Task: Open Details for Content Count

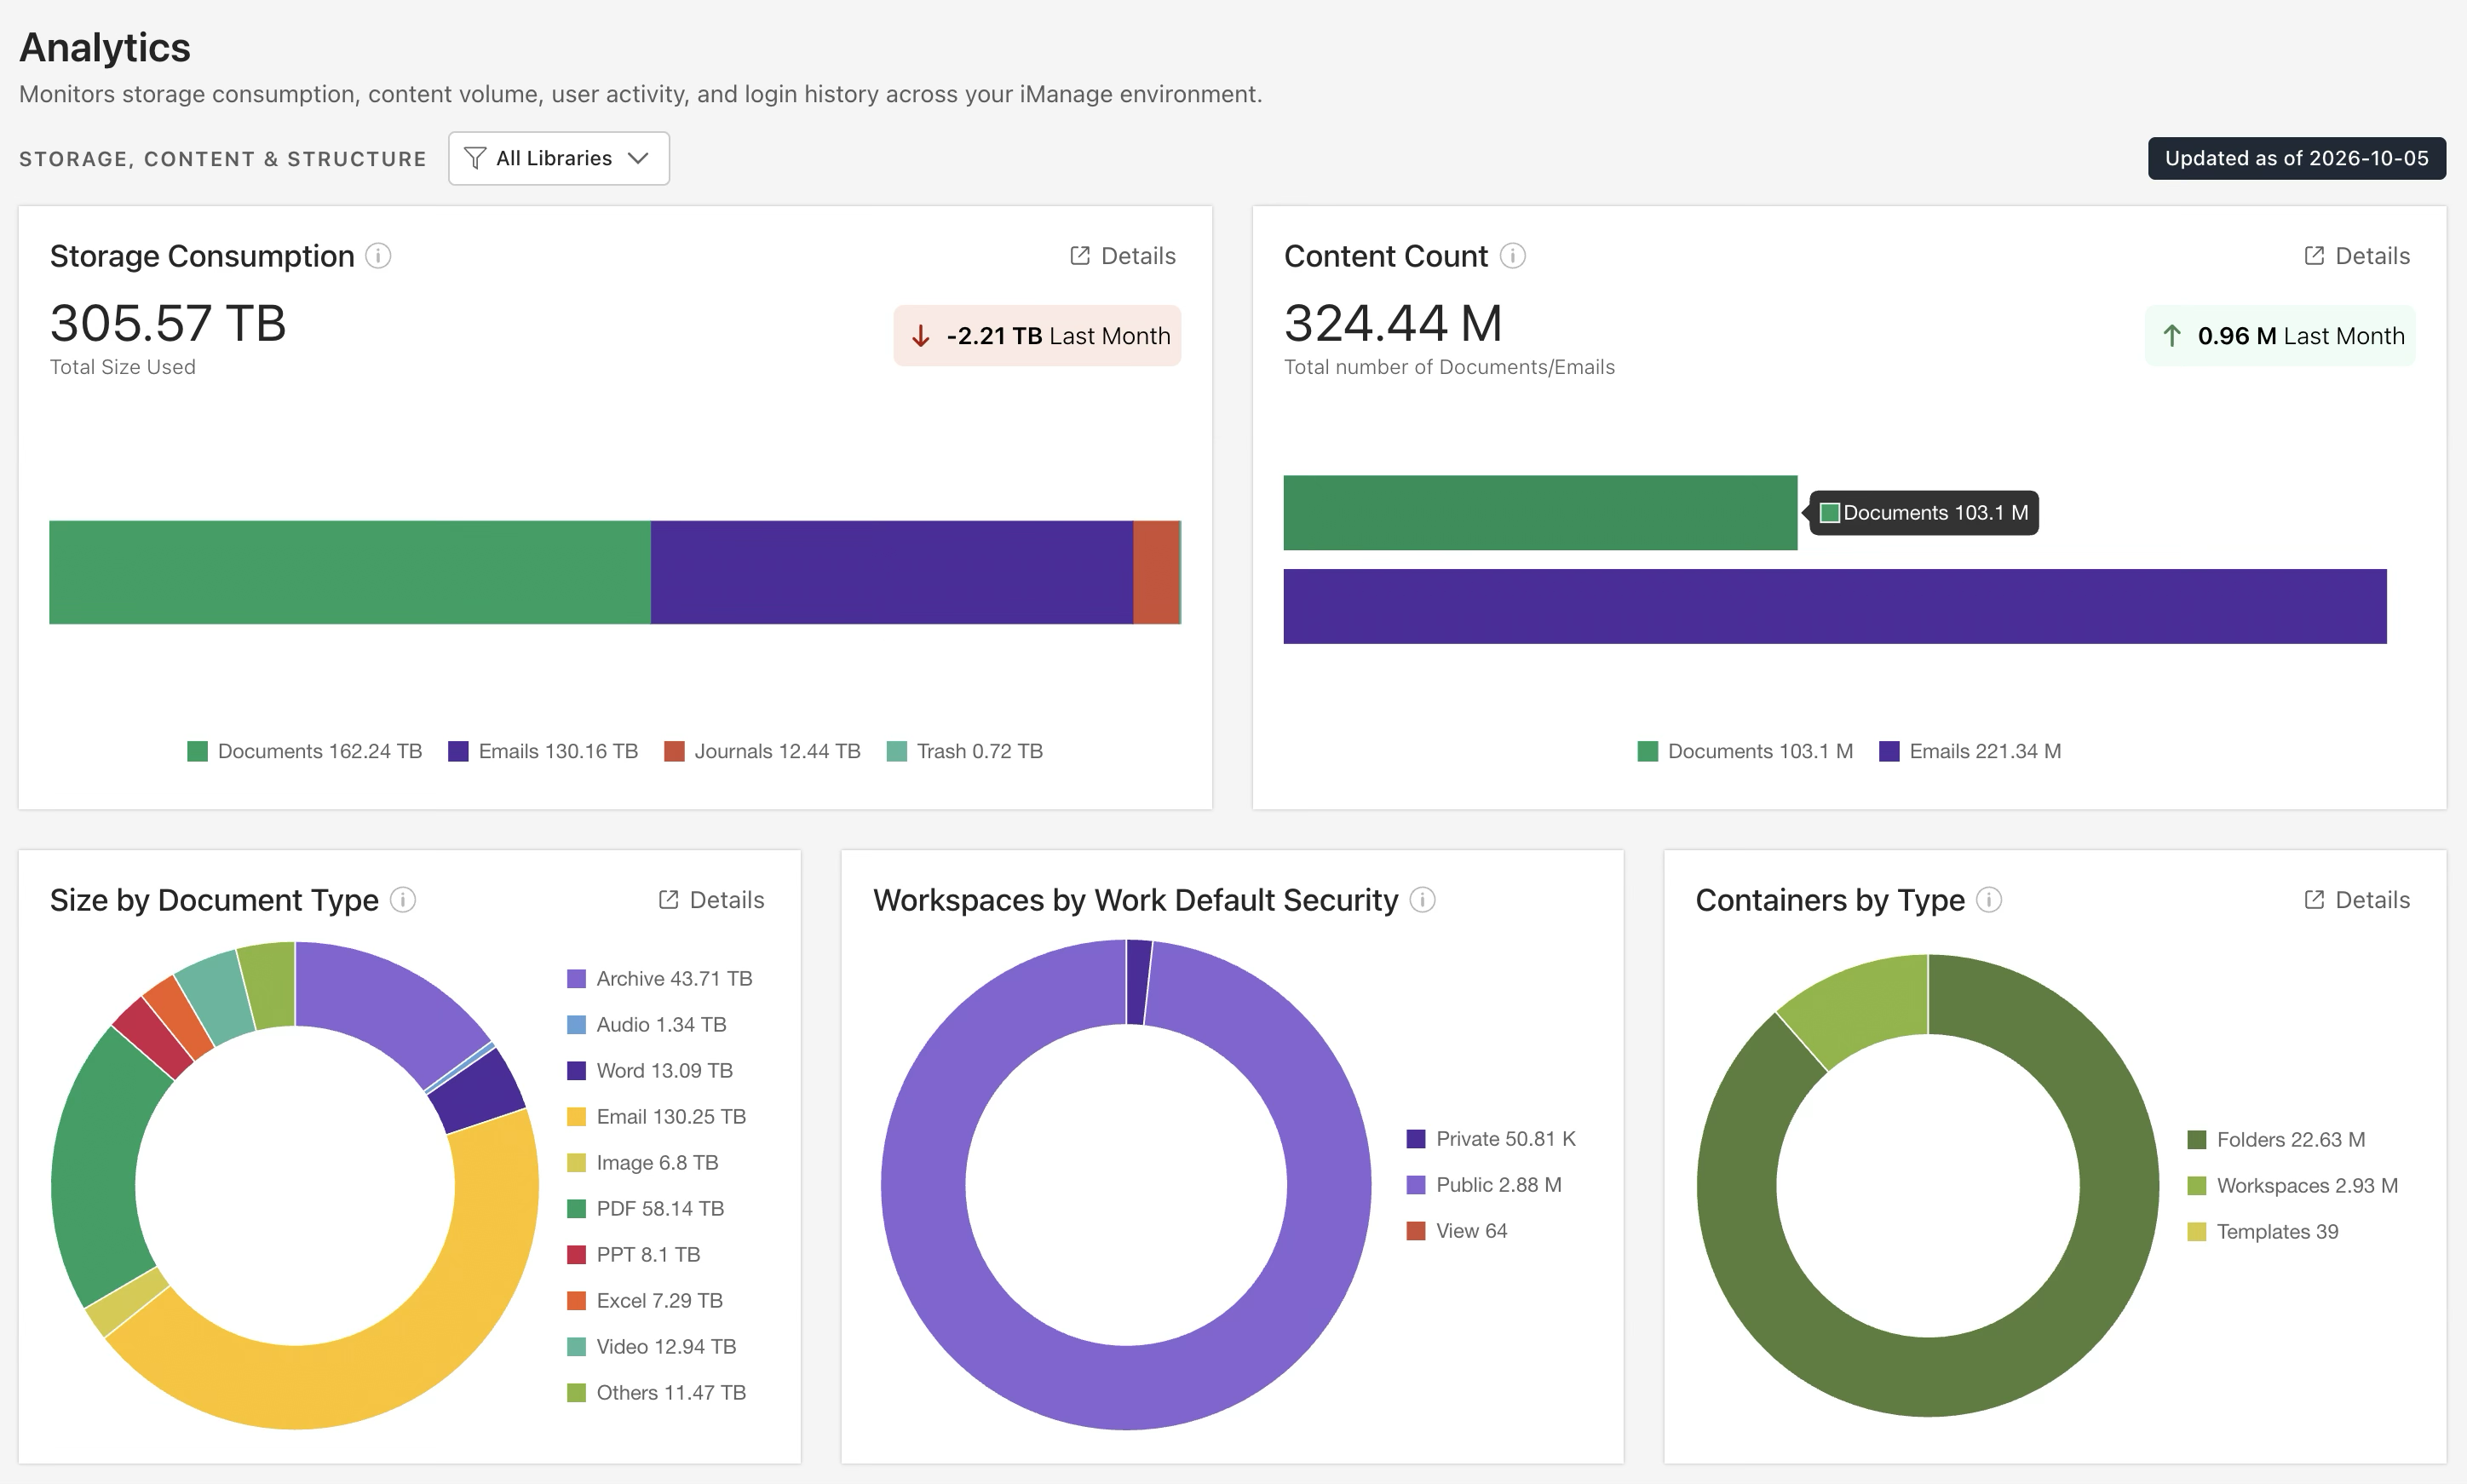Action: [x=2356, y=256]
